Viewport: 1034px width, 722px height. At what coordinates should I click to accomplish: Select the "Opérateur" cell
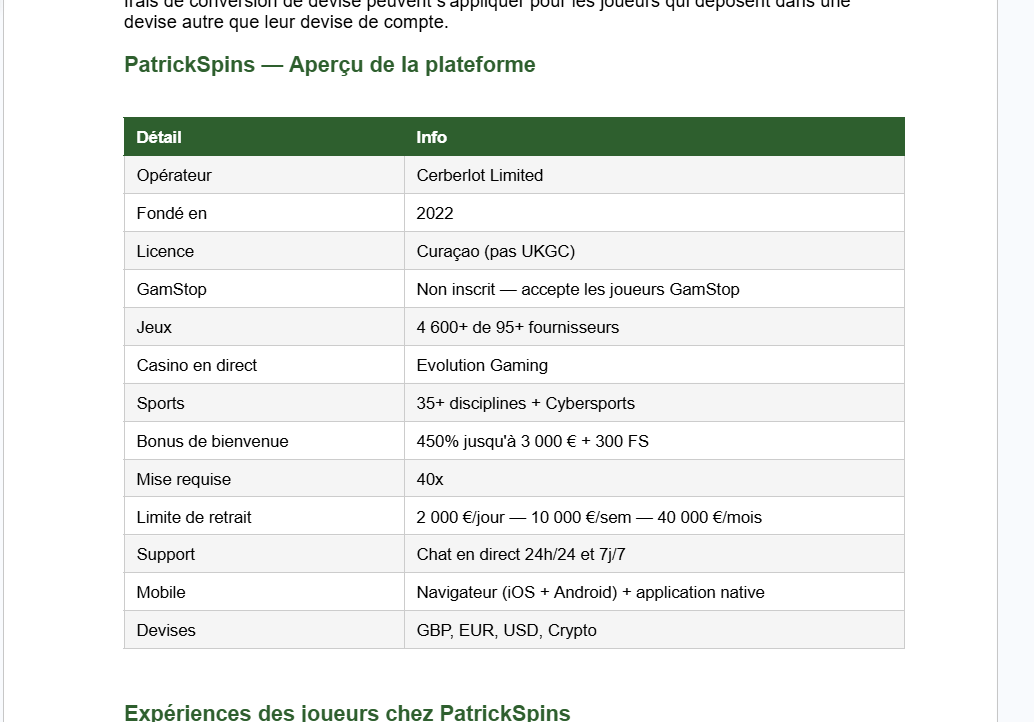264,175
